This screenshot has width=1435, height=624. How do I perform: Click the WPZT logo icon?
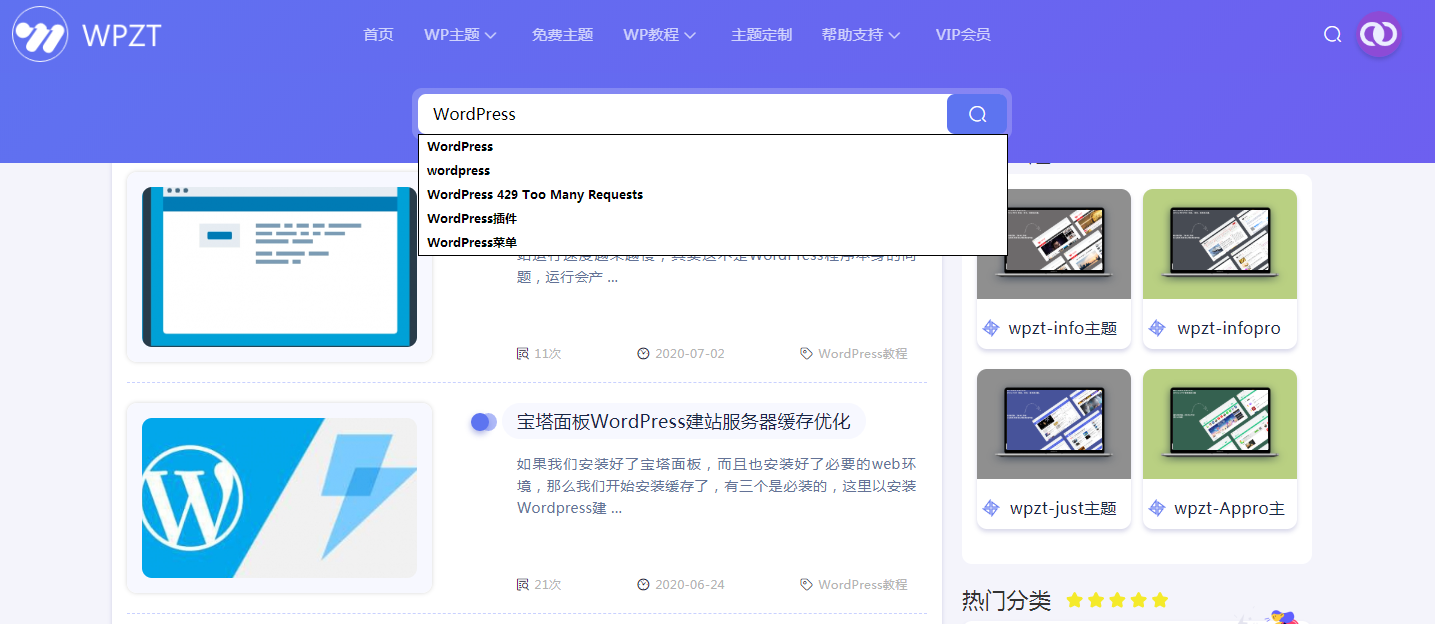[40, 35]
